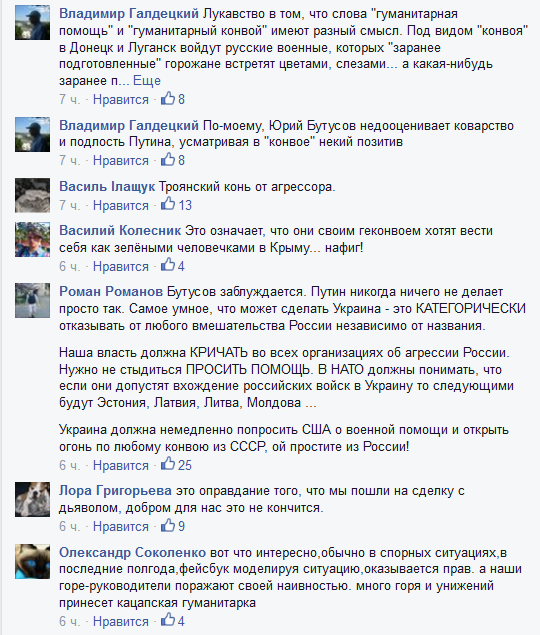
Task: Like Лора Григорьева's comment via Нравится
Action: pos(121,526)
